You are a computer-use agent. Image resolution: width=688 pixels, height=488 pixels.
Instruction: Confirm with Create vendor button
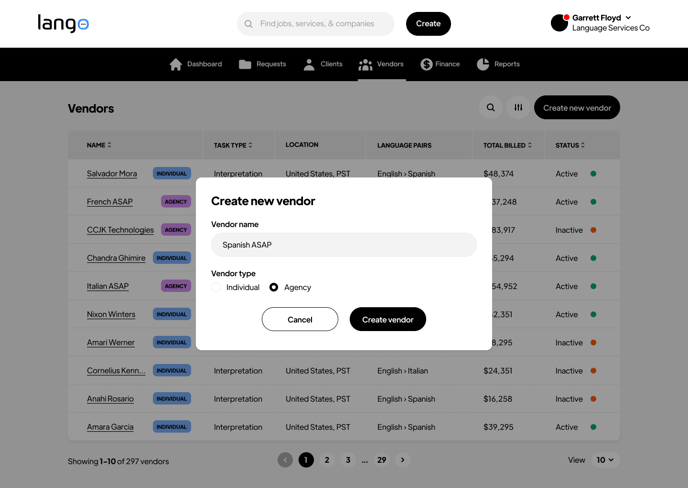coord(388,319)
